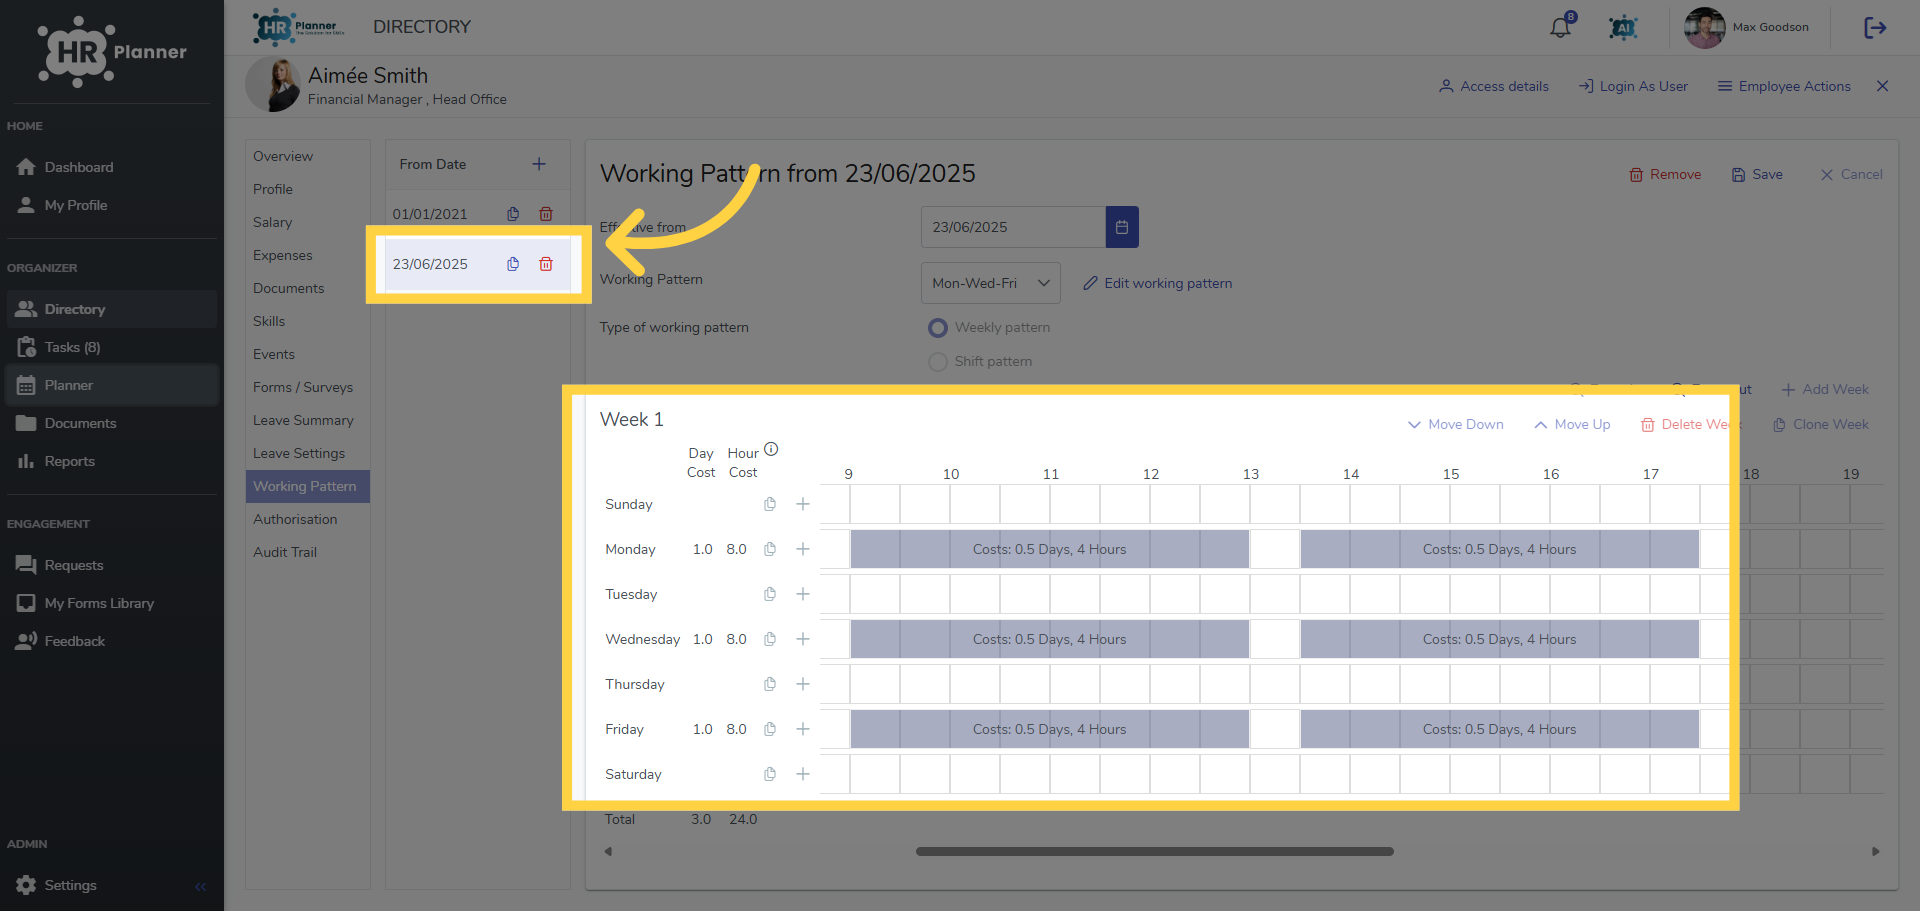1920x911 pixels.
Task: Add a time block to Sunday
Action: [803, 504]
